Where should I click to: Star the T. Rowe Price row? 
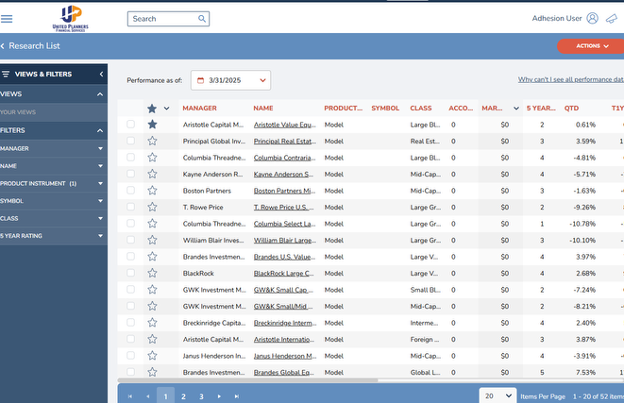[x=152, y=207]
